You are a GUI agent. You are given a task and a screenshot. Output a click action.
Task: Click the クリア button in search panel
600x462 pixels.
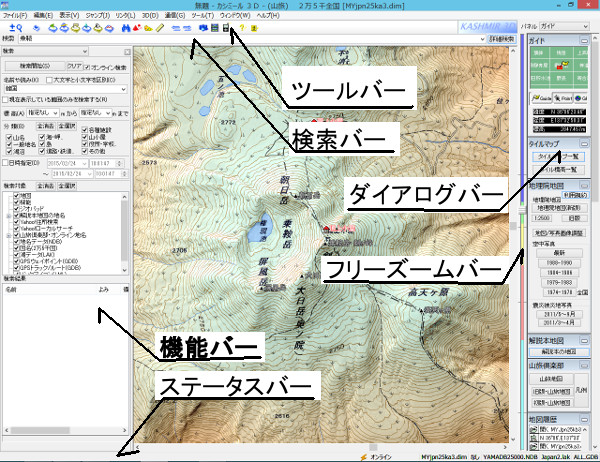click(73, 65)
